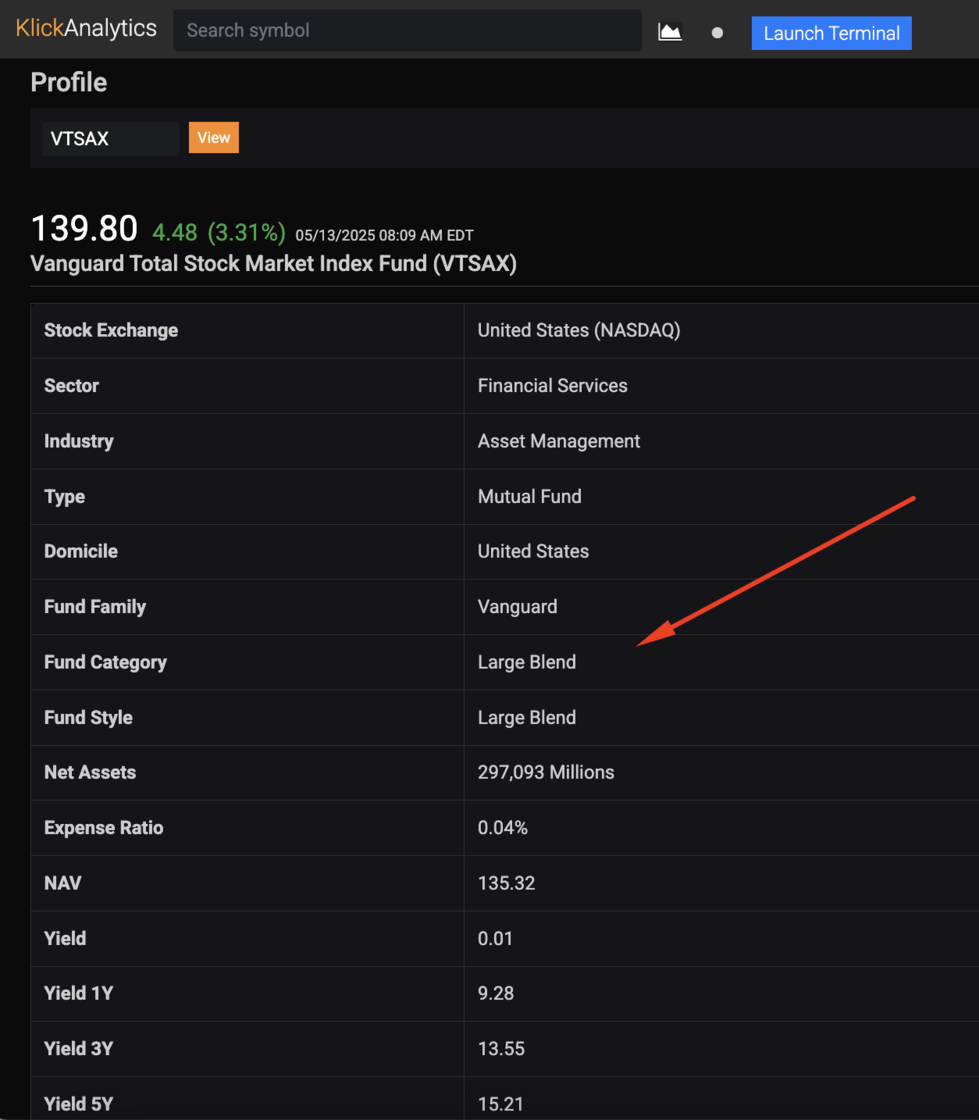The width and height of the screenshot is (979, 1120).
Task: Select the United States (NASDAQ) value
Action: (579, 330)
